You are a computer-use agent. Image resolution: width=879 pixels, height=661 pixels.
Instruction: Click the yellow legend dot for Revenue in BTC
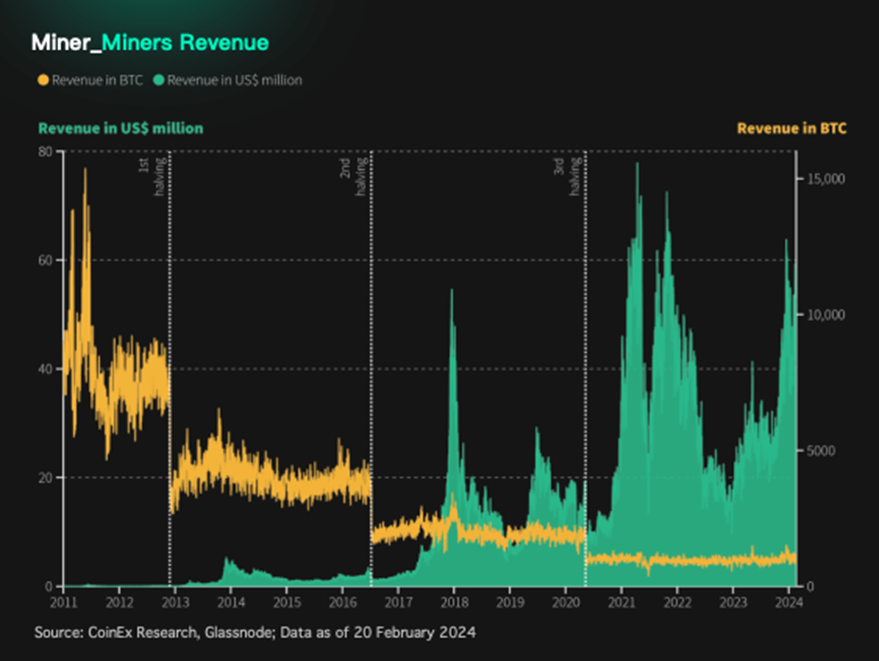pos(43,80)
